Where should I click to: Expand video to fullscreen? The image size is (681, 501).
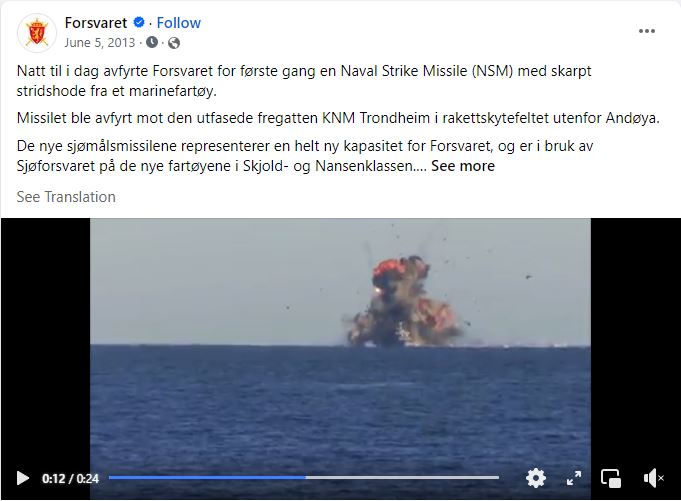(574, 478)
